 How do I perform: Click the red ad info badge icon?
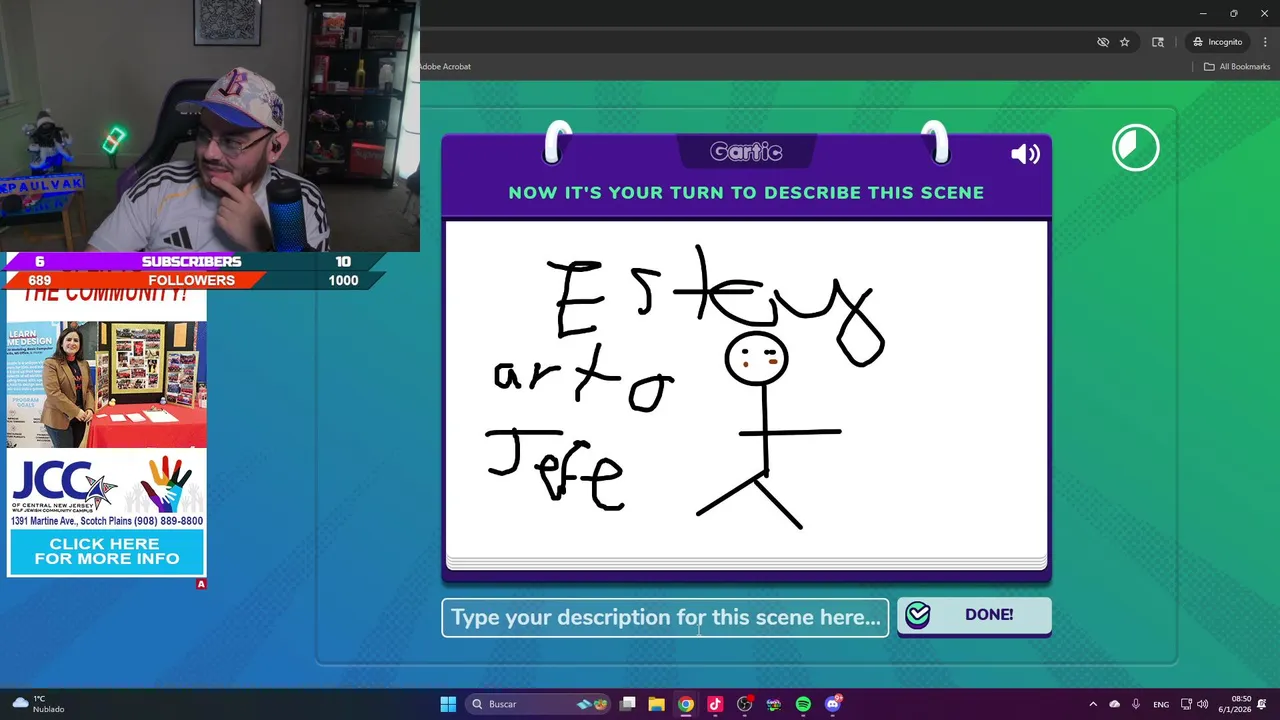click(201, 584)
